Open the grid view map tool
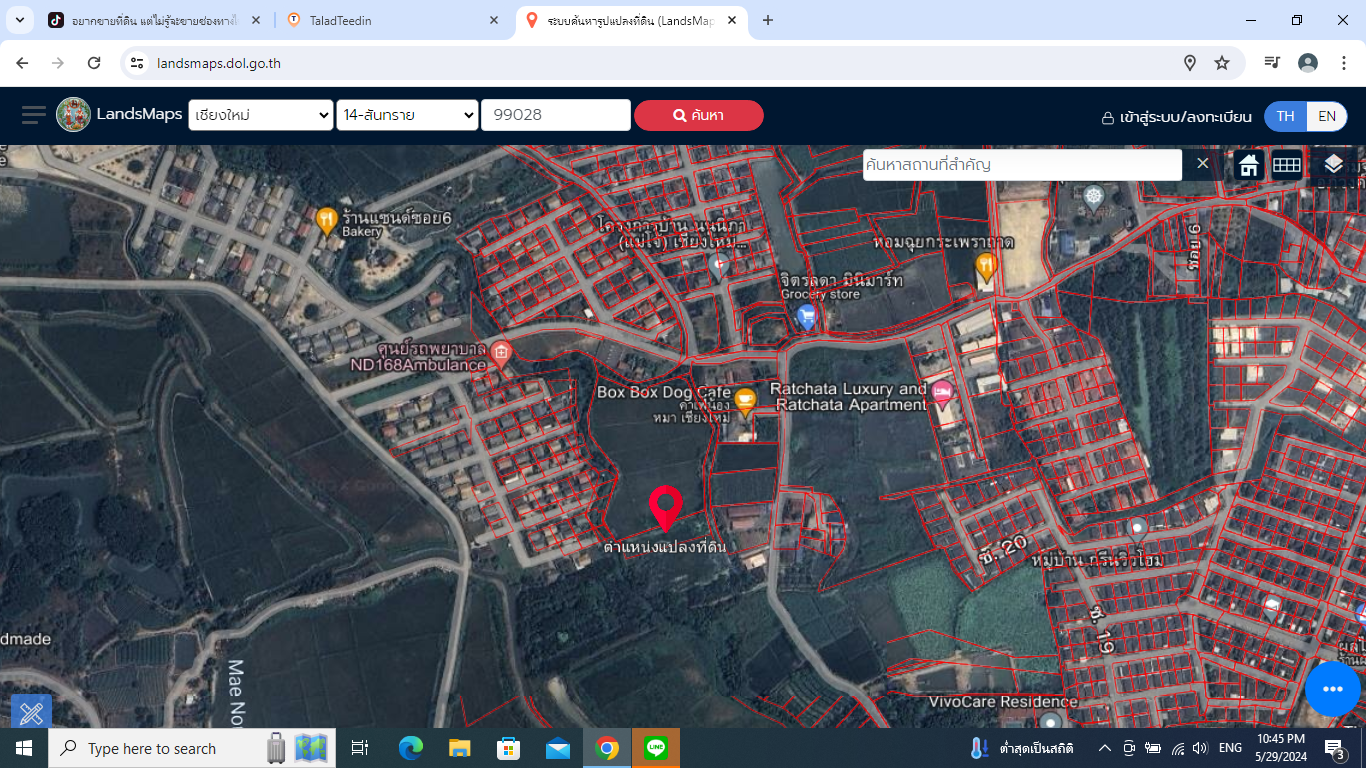Image resolution: width=1366 pixels, height=768 pixels. pos(1287,165)
